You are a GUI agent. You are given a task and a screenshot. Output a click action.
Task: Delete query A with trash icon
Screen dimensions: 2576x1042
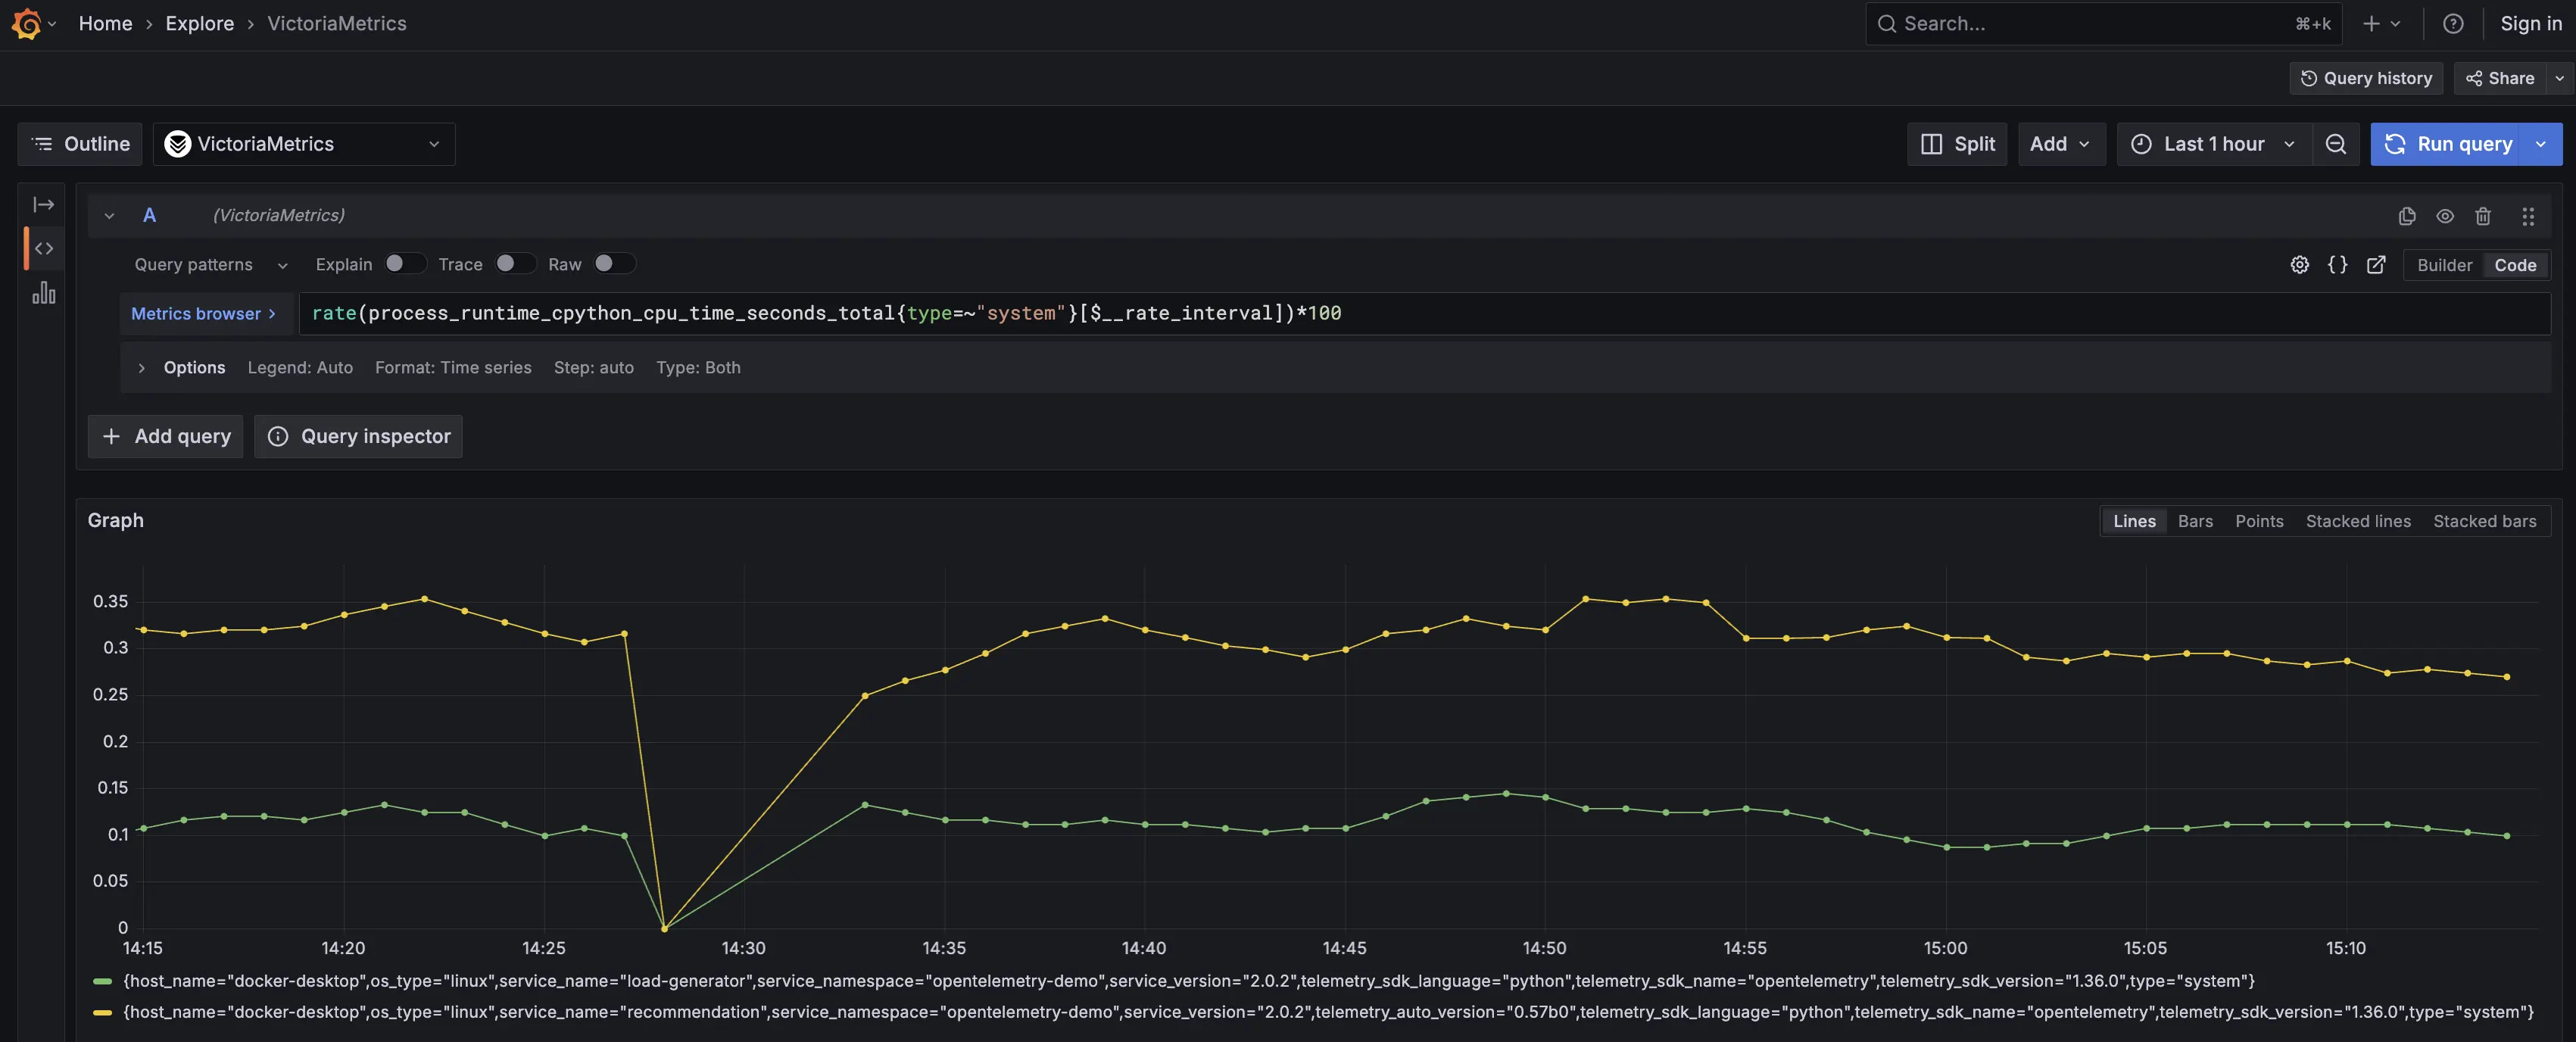pos(2482,216)
